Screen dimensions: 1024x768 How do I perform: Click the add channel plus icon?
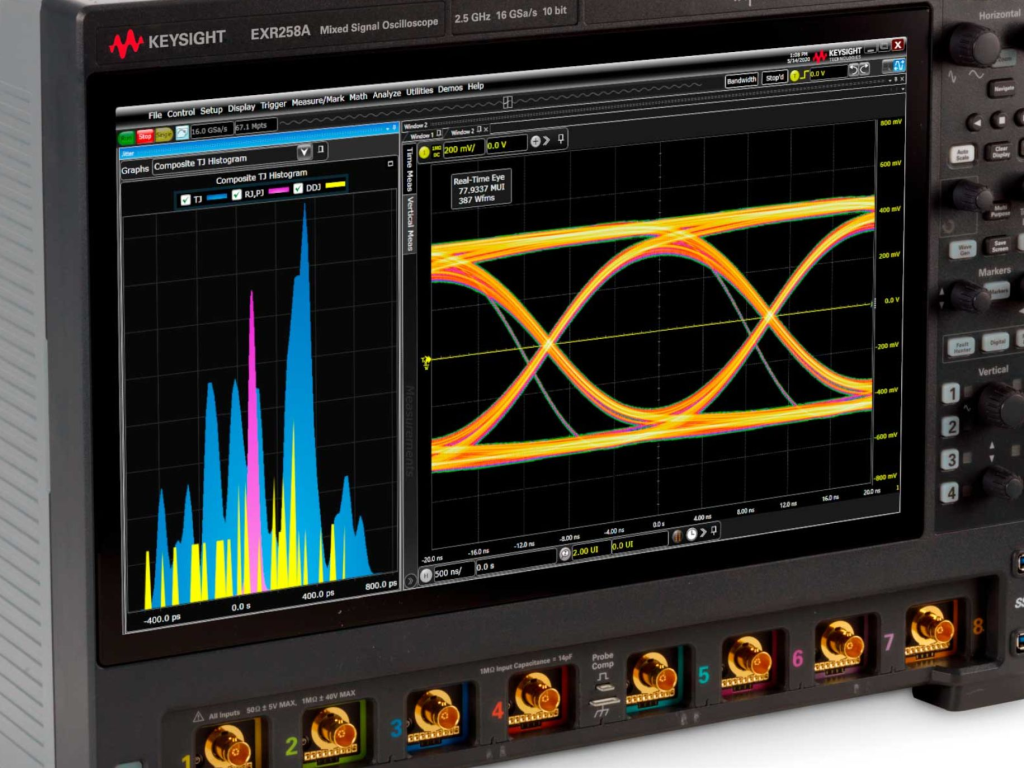pyautogui.click(x=536, y=141)
